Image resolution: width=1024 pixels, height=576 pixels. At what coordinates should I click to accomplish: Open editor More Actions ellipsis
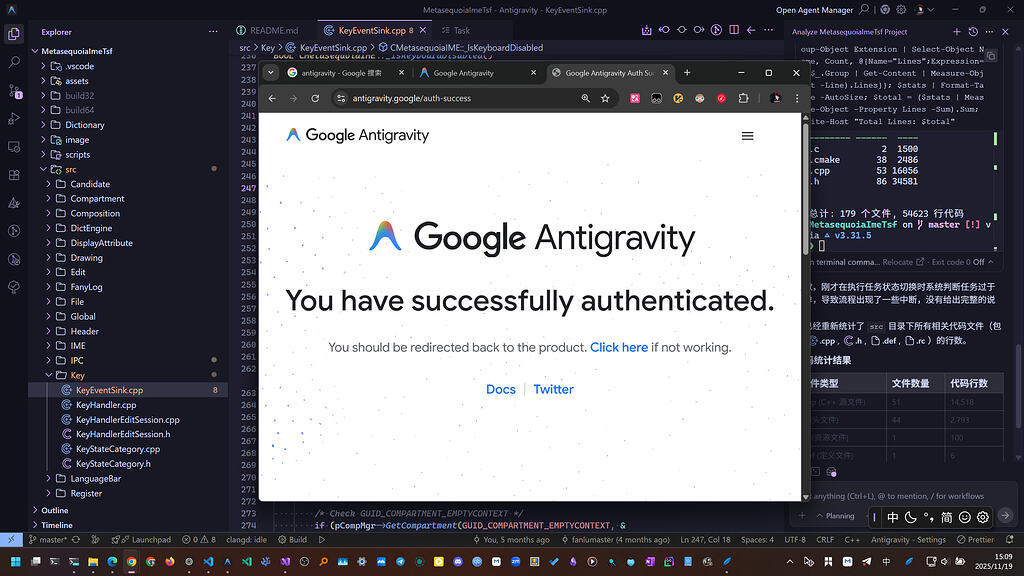click(x=769, y=30)
